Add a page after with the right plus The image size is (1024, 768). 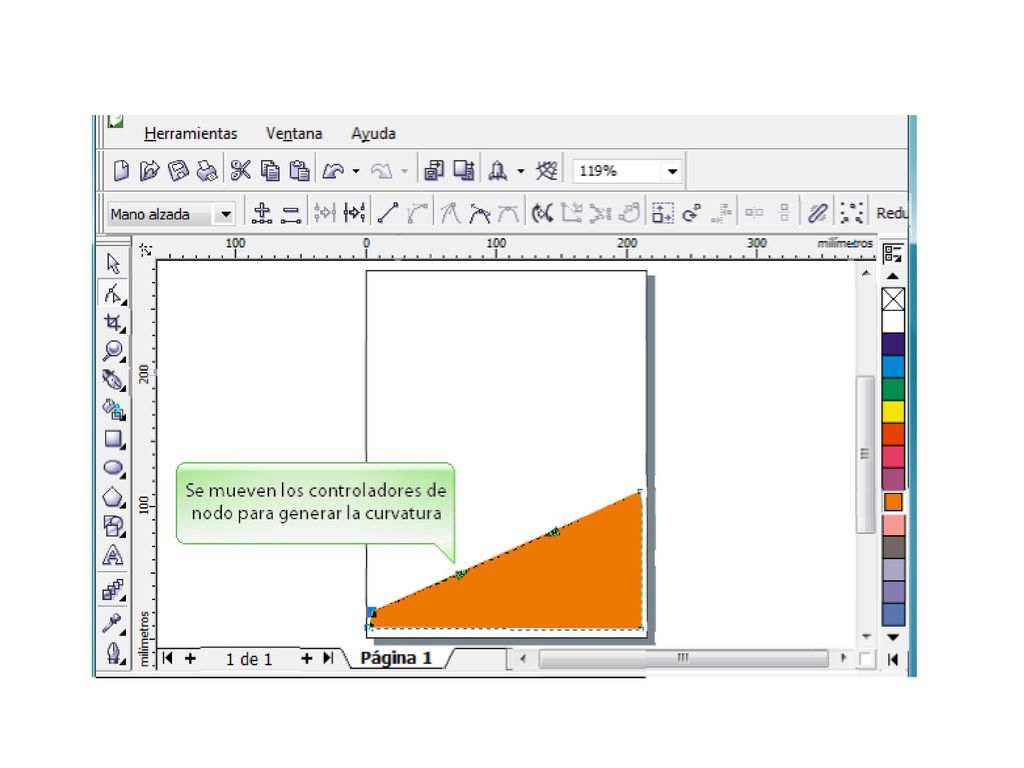coord(306,658)
